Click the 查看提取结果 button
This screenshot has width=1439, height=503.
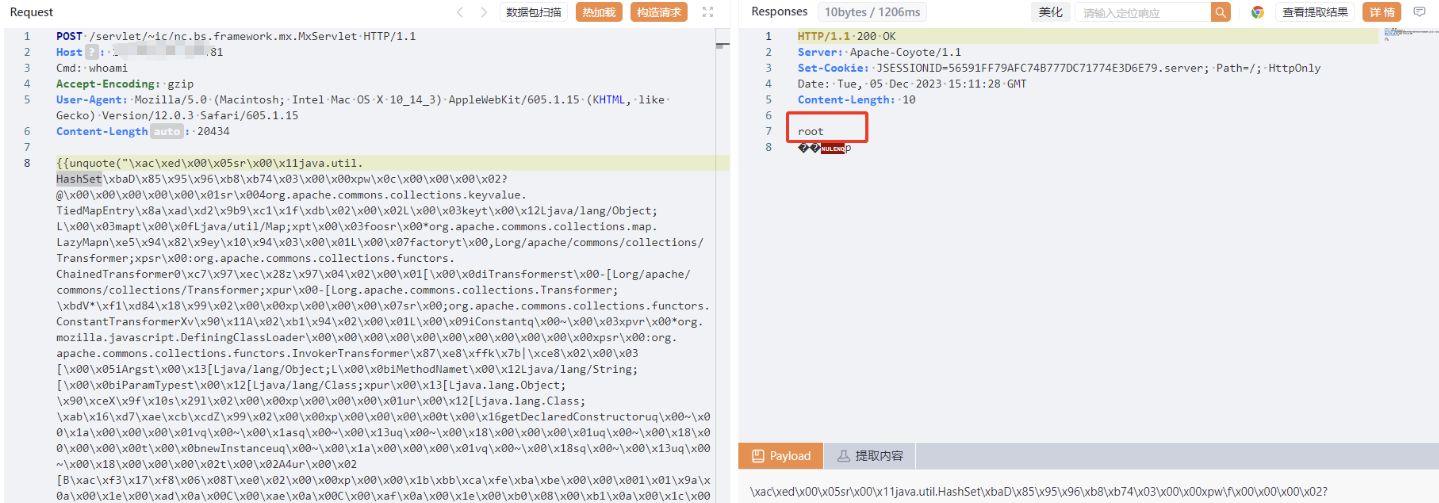click(x=1315, y=12)
